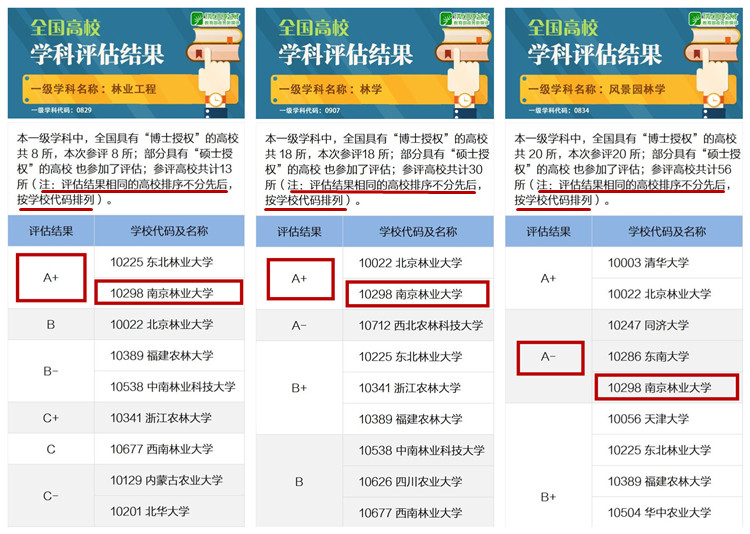The image size is (750, 534).
Task: Select the row 10247 同济大学
Action: tap(648, 325)
